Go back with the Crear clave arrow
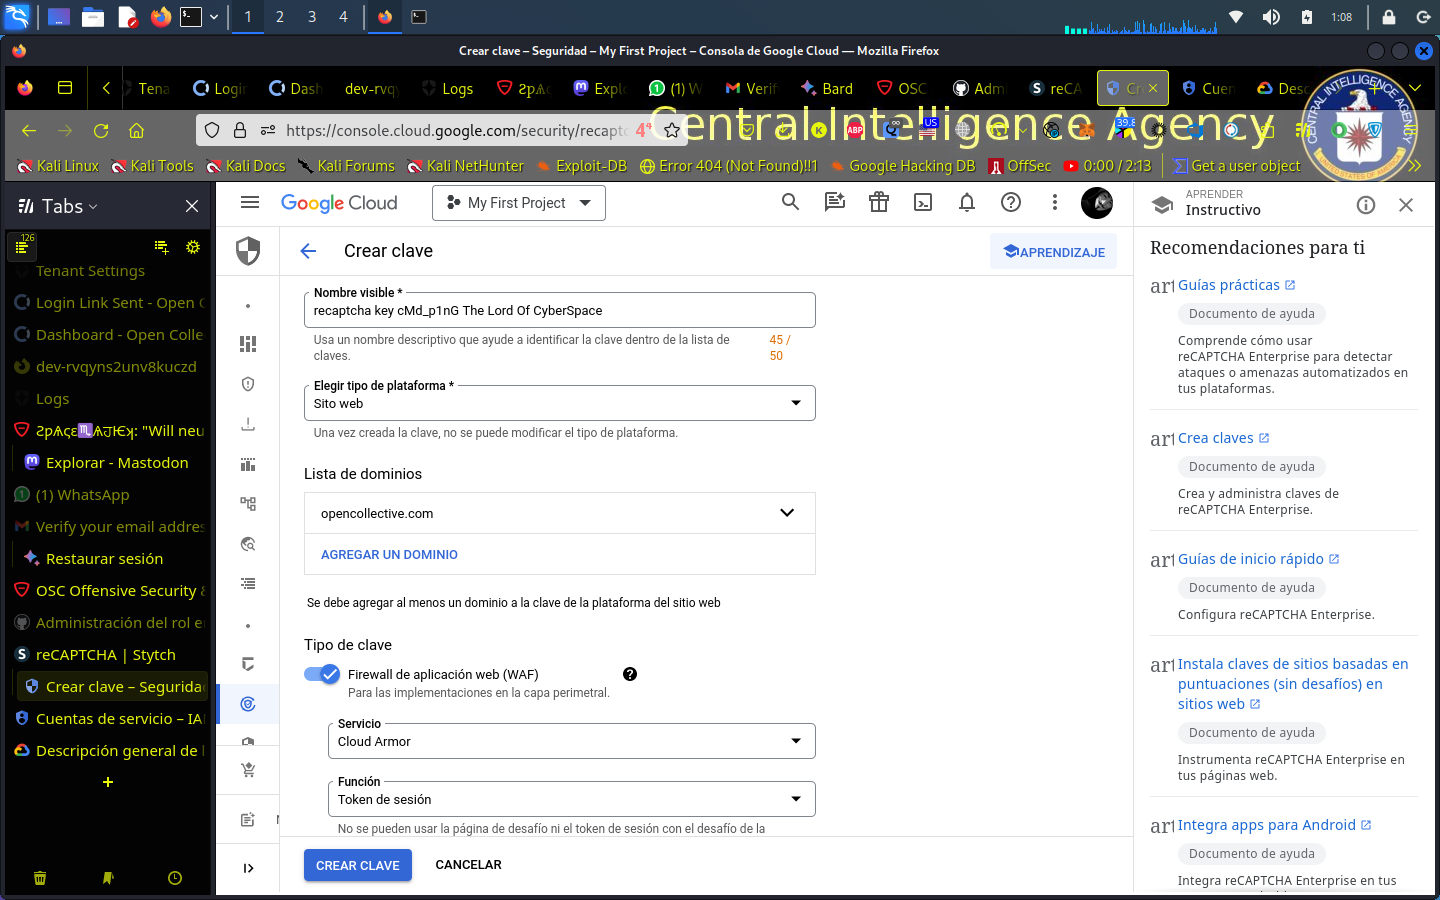Viewport: 1440px width, 900px height. click(308, 251)
